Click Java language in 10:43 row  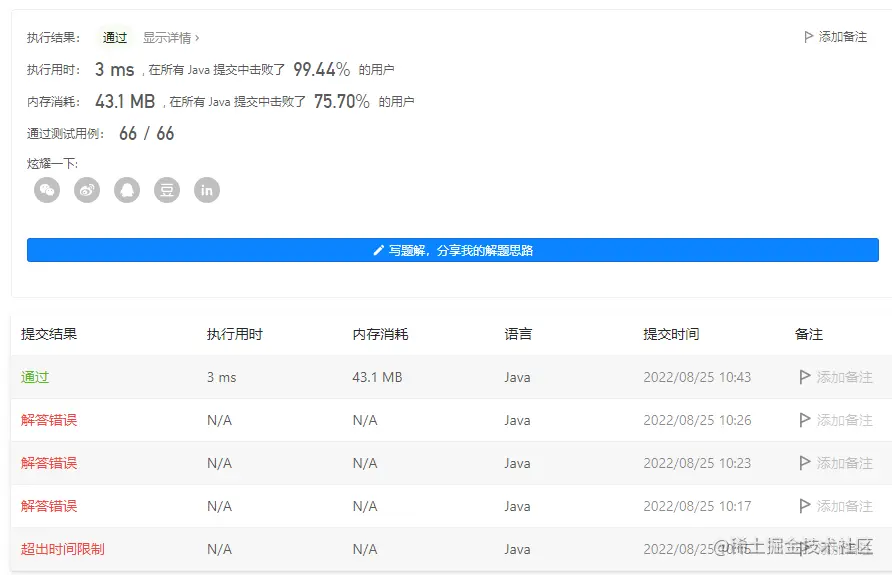point(517,377)
